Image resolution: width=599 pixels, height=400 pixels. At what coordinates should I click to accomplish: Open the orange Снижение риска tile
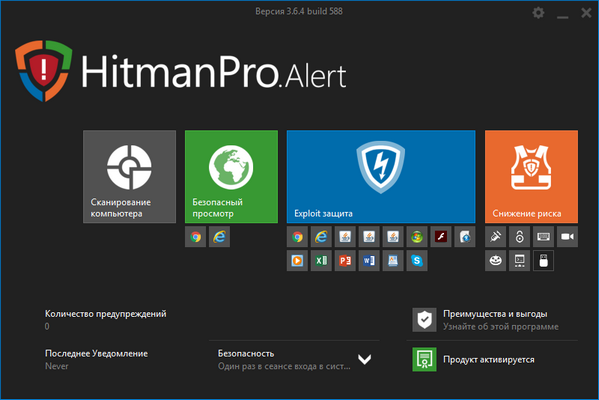(531, 177)
